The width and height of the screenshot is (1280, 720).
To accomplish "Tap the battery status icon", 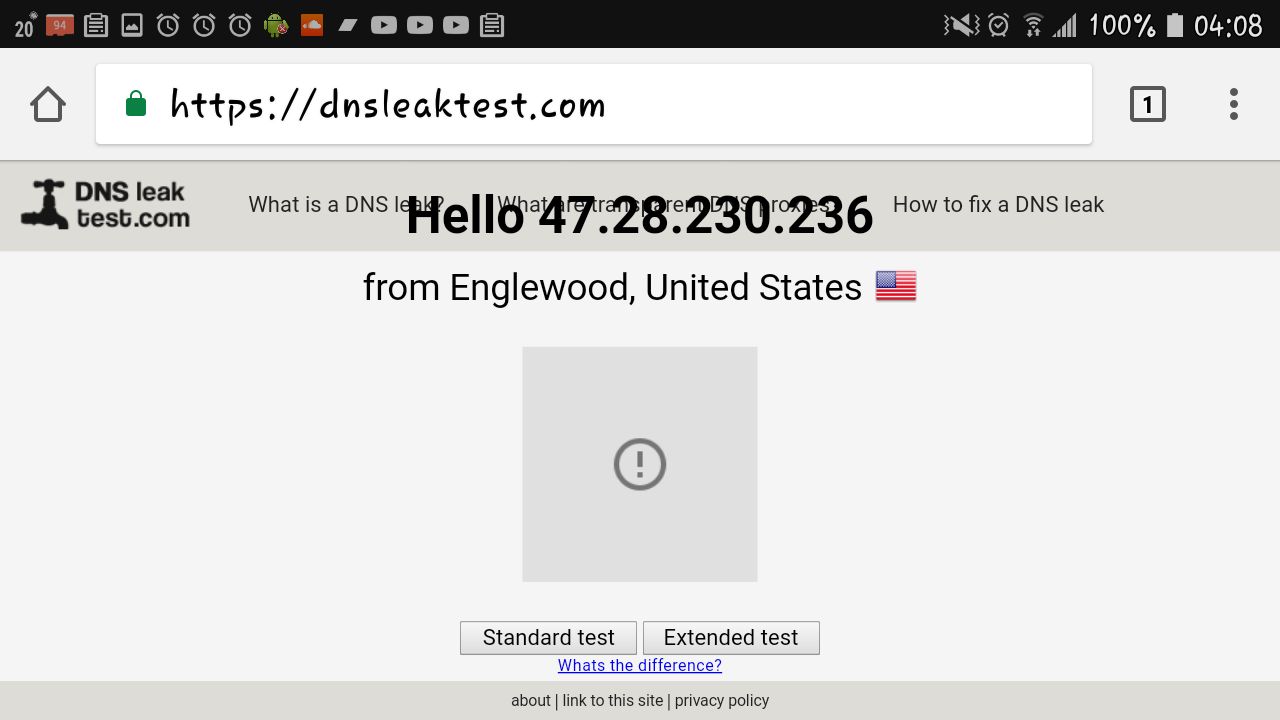I will tap(1175, 25).
